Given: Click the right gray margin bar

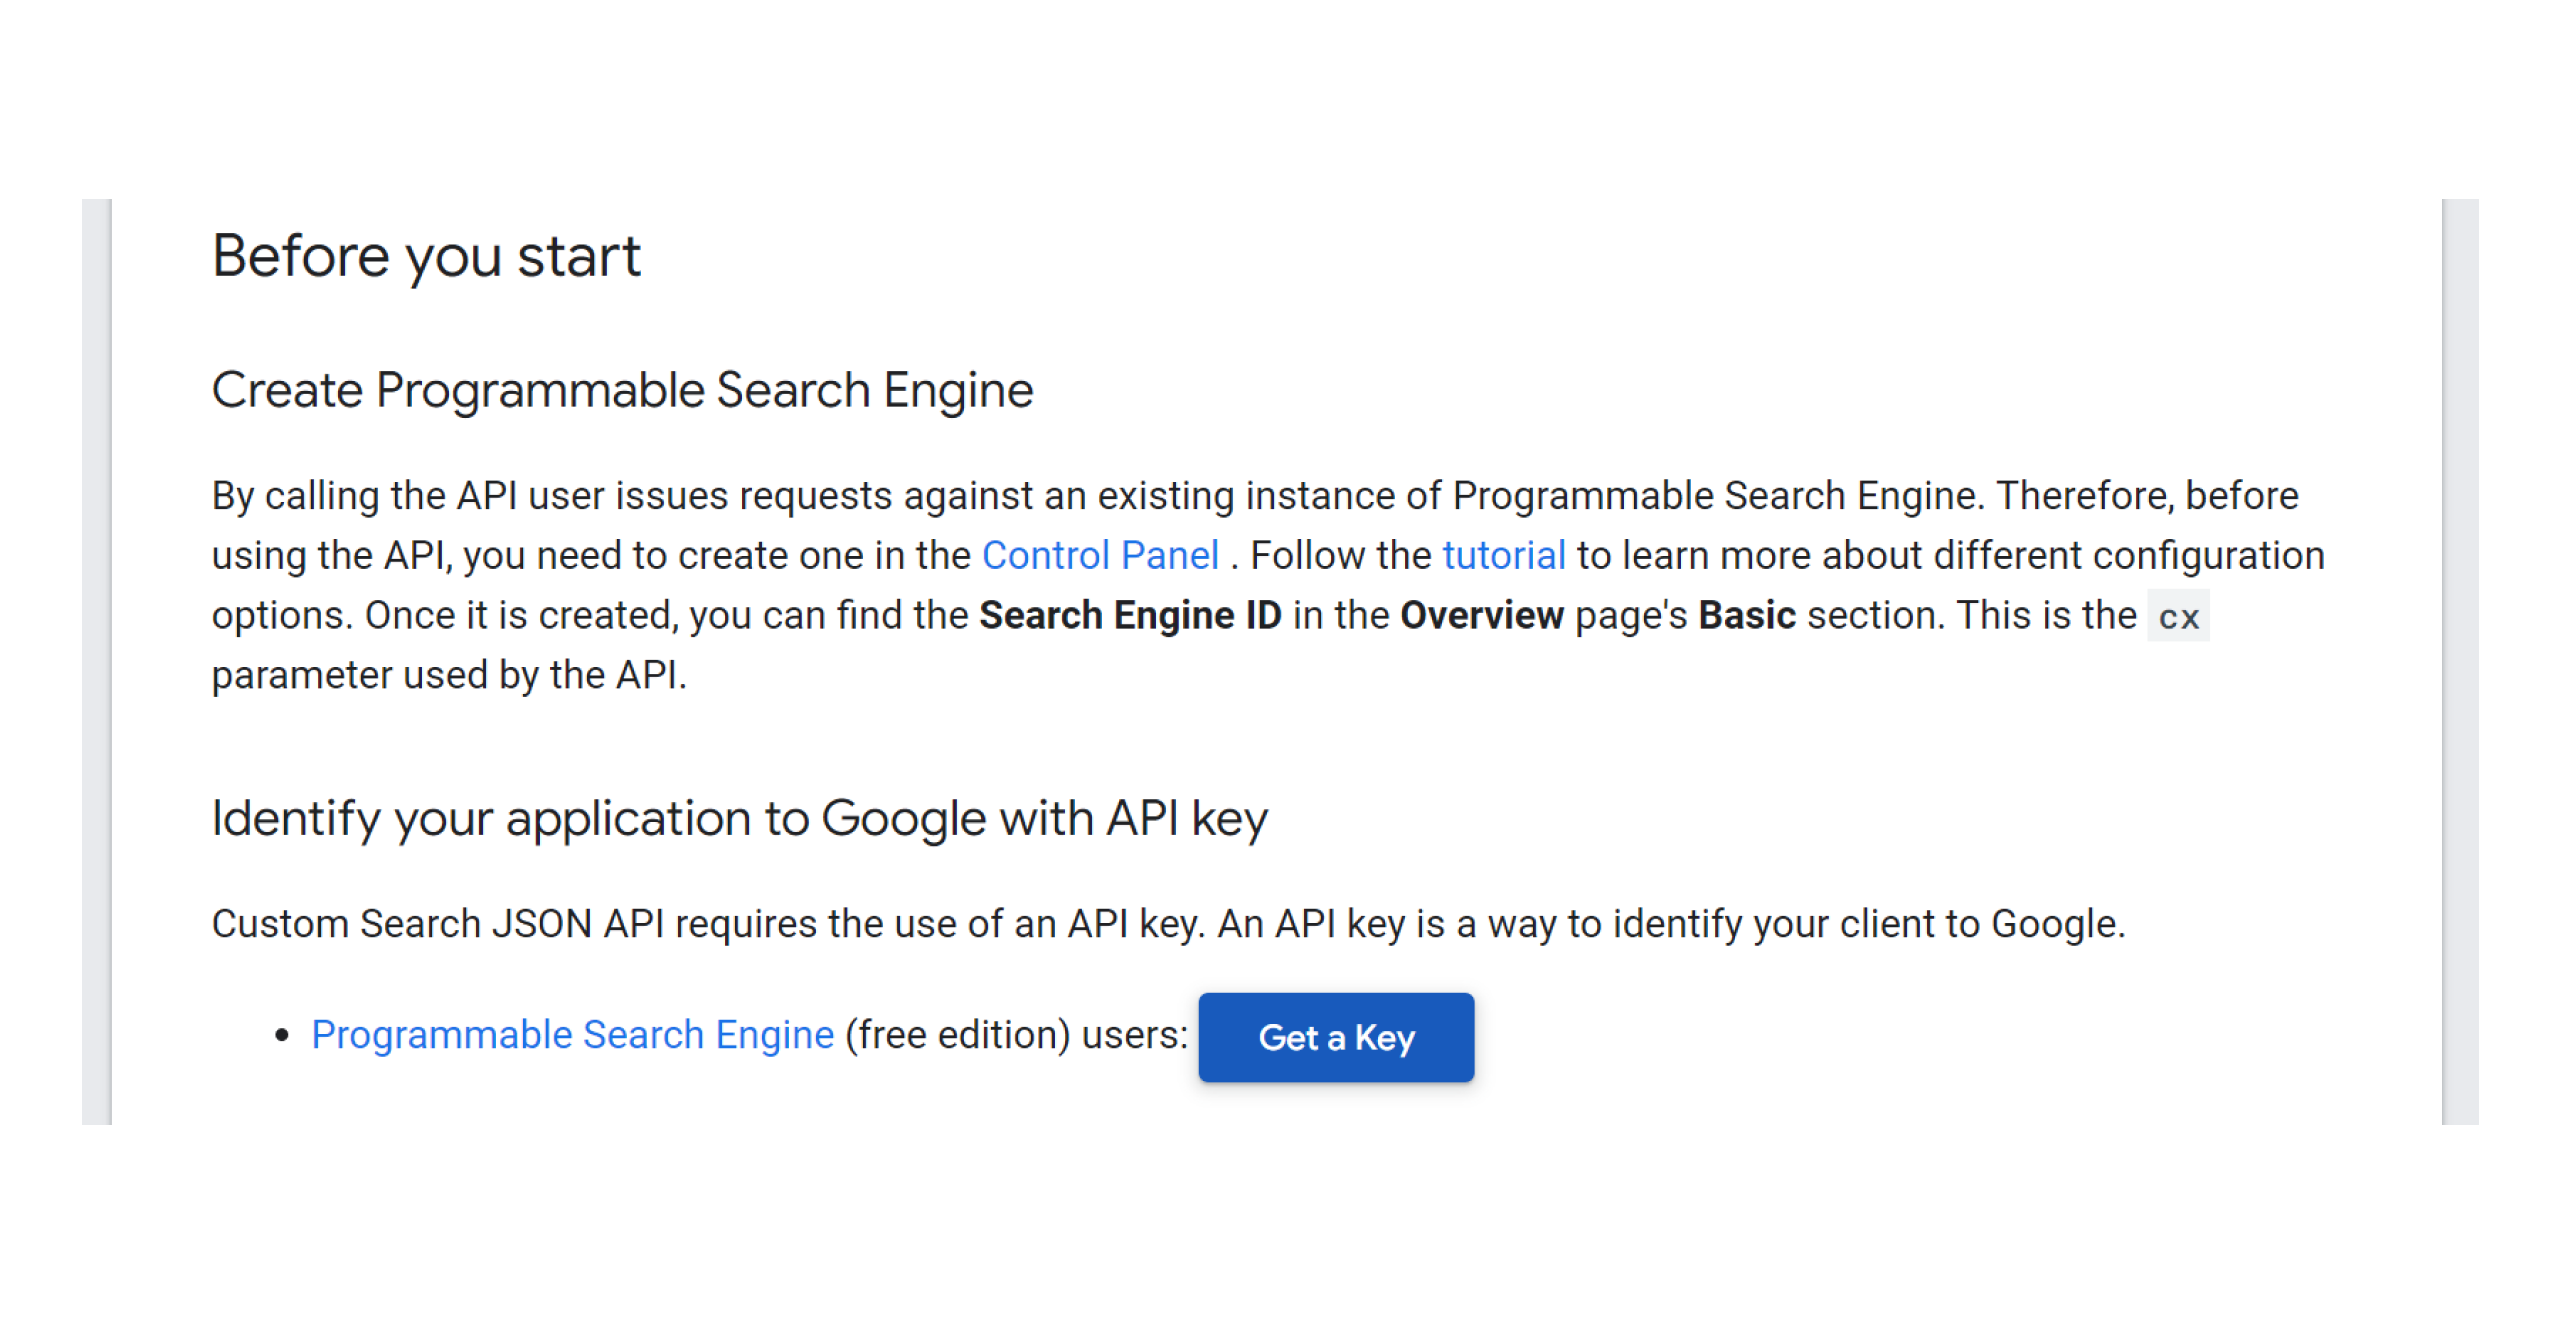Looking at the screenshot, I should click(x=2459, y=660).
